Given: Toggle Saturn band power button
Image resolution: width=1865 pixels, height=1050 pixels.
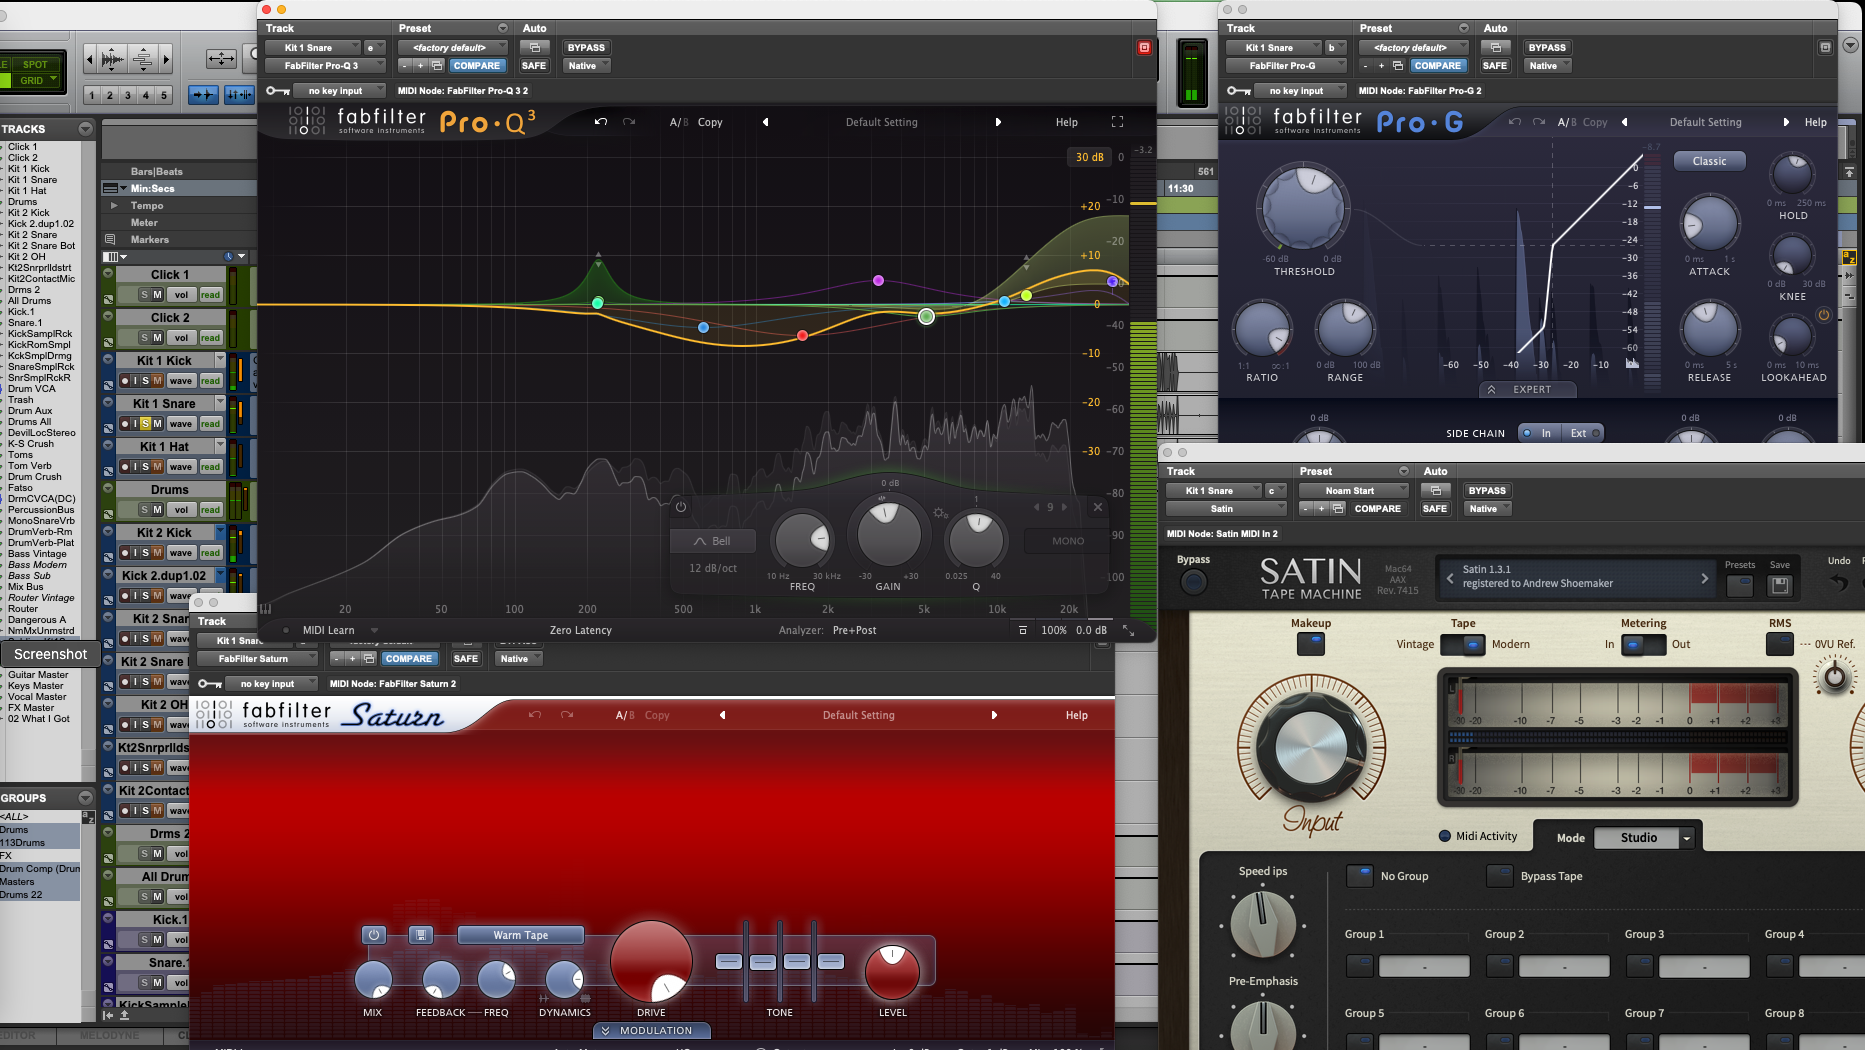Looking at the screenshot, I should coord(374,935).
